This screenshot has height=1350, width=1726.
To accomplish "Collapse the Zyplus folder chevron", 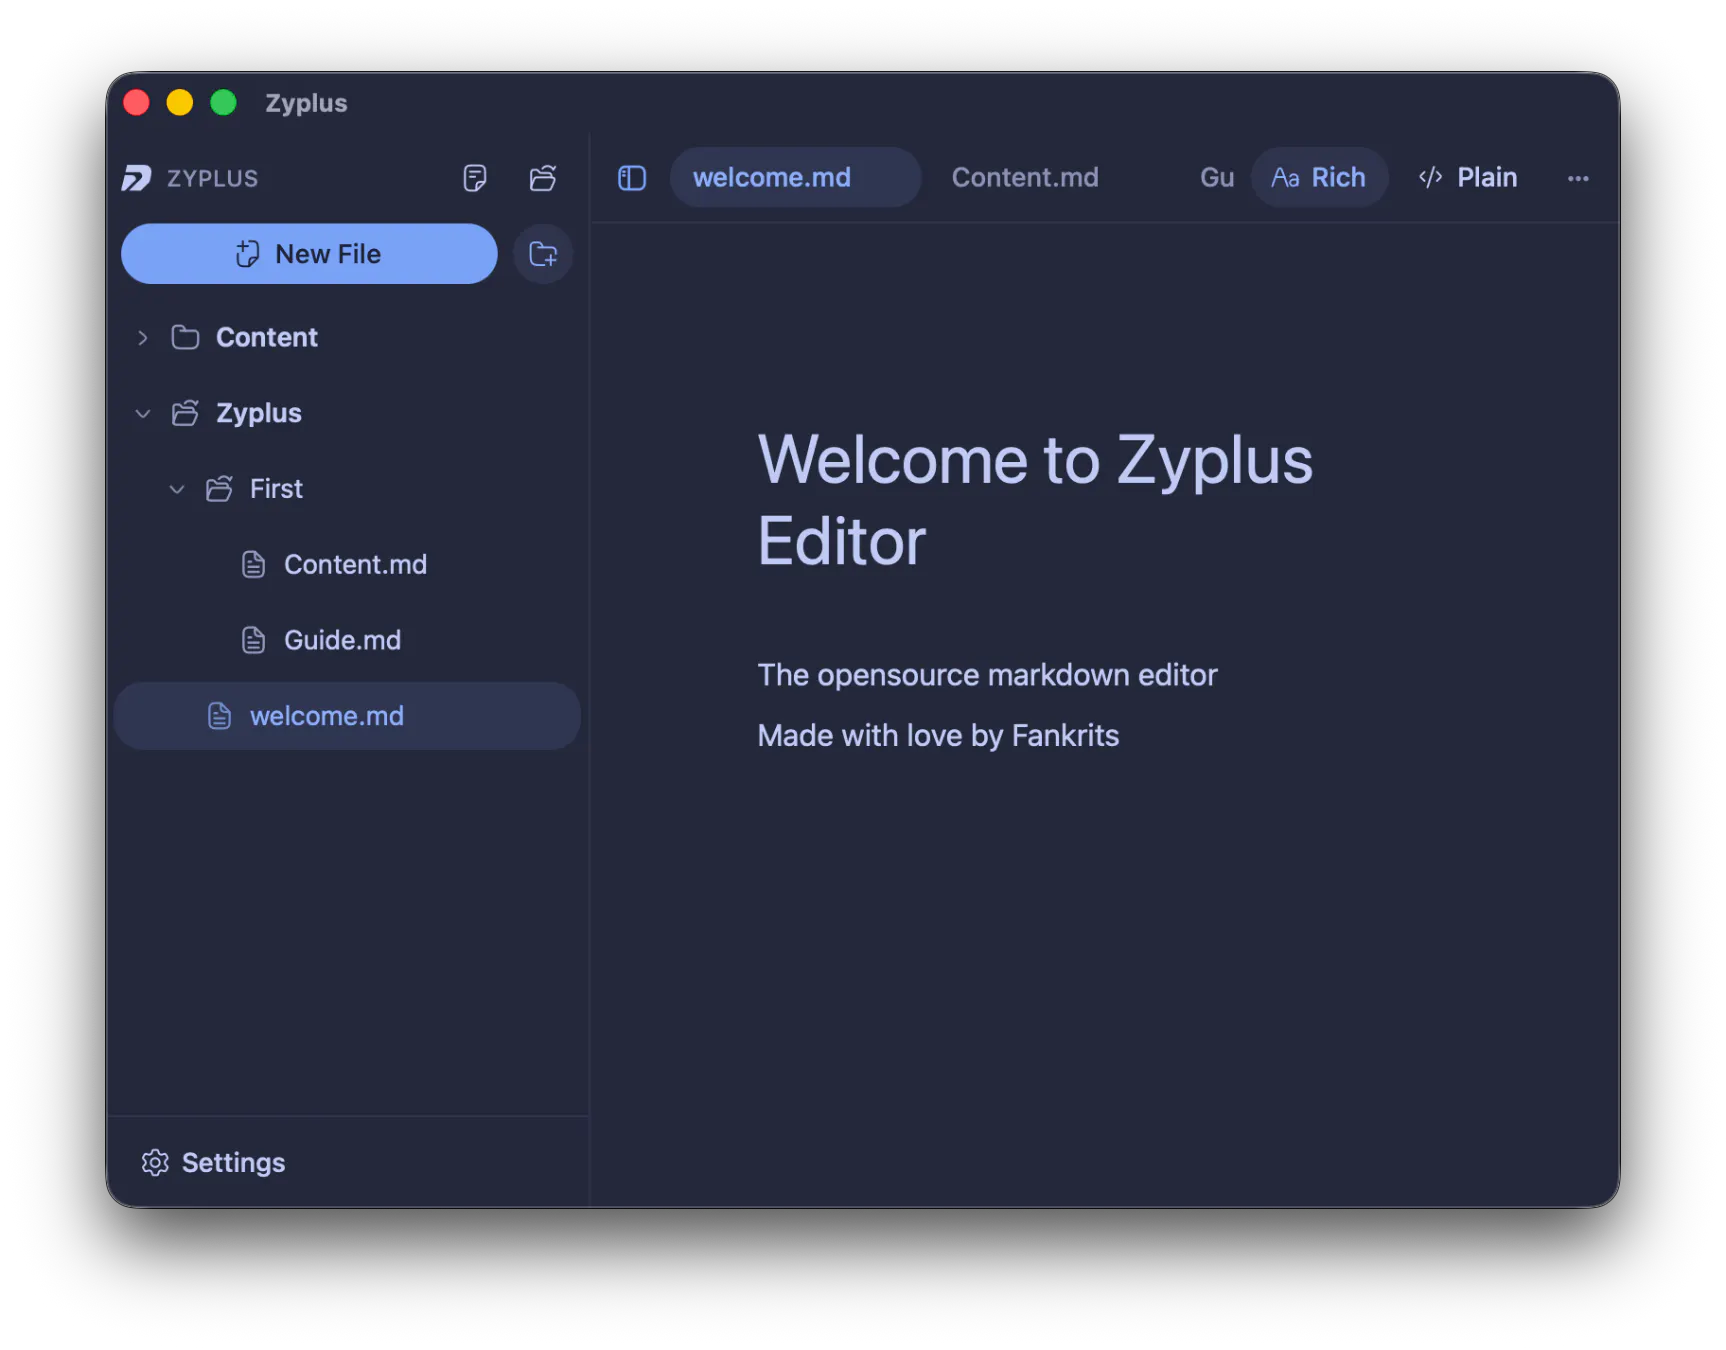I will pyautogui.click(x=143, y=413).
